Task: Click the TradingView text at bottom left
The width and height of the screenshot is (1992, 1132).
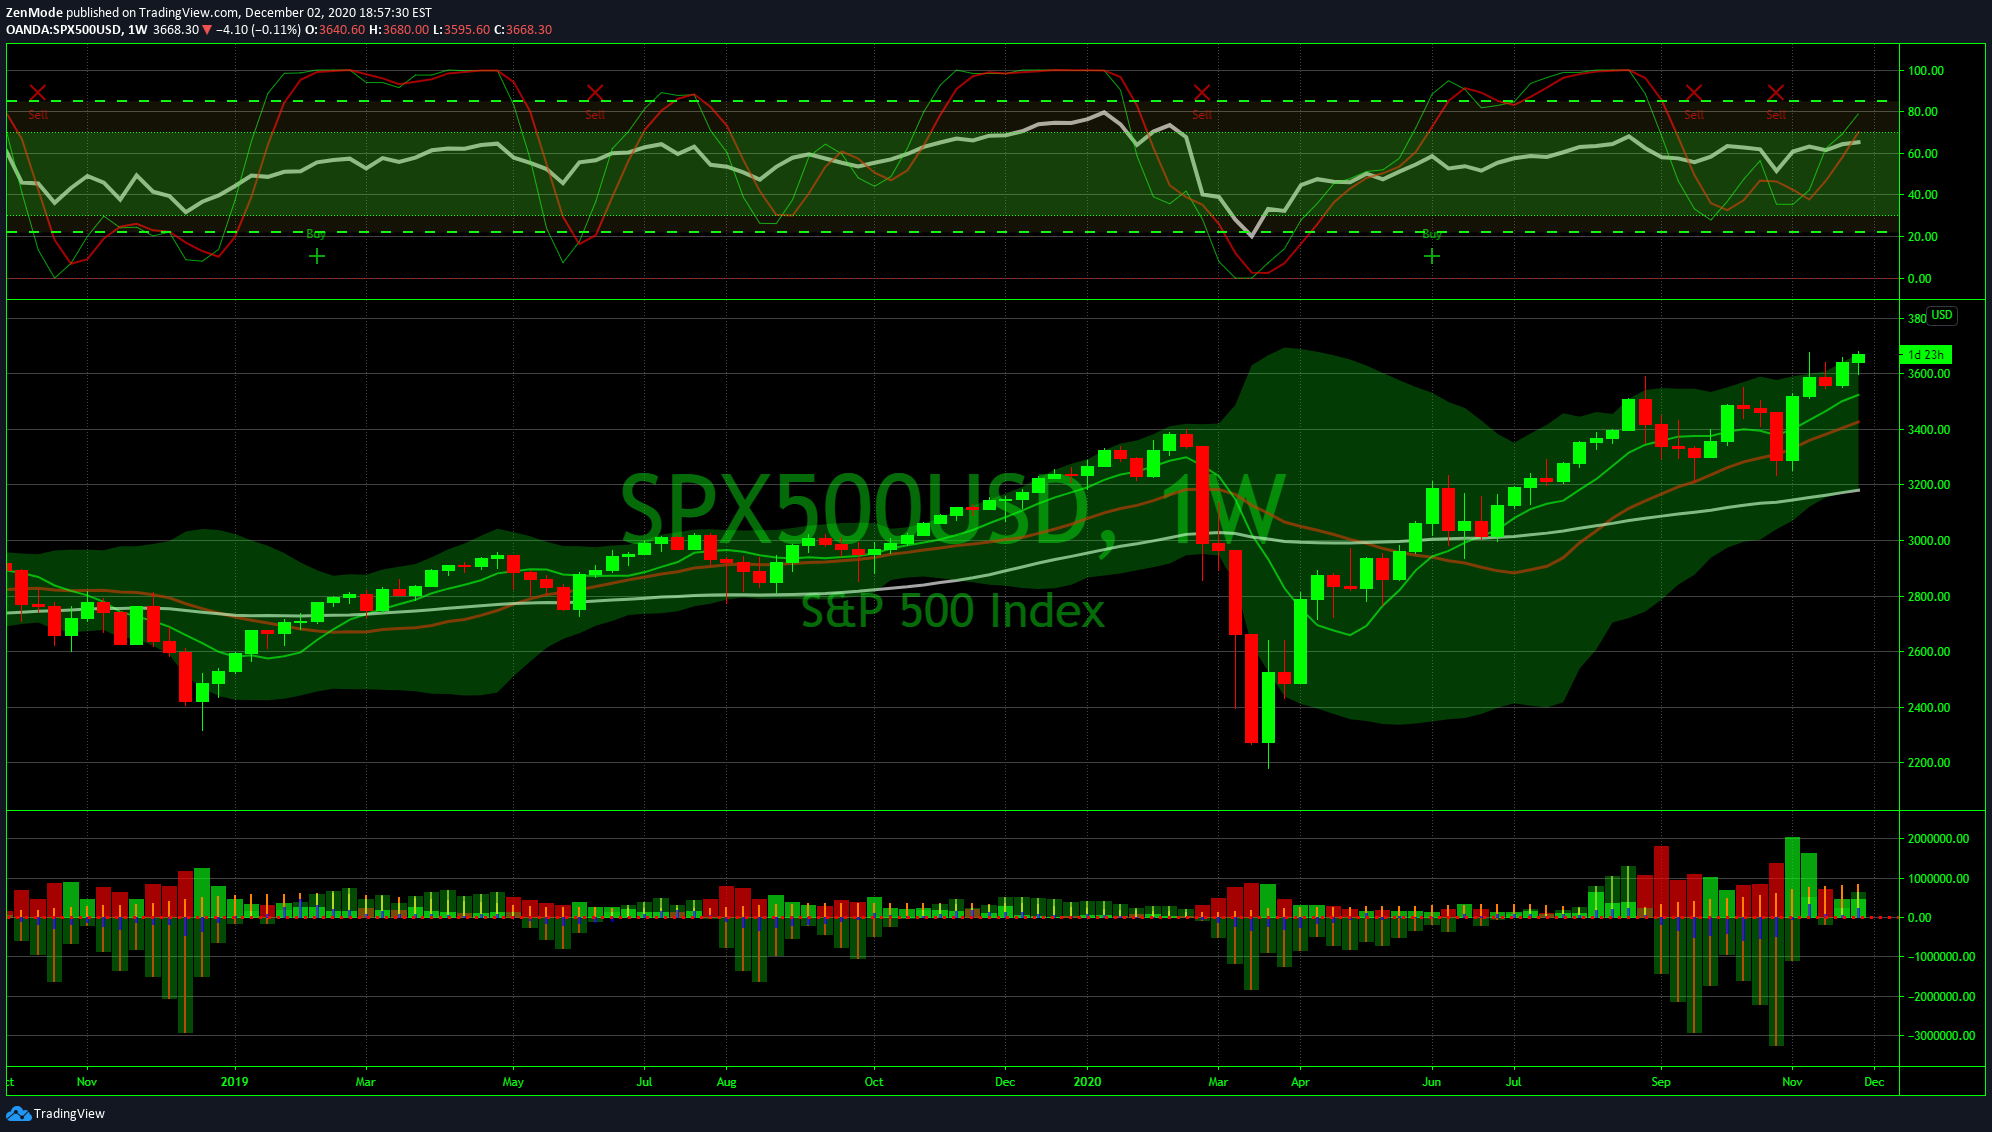Action: (x=69, y=1114)
